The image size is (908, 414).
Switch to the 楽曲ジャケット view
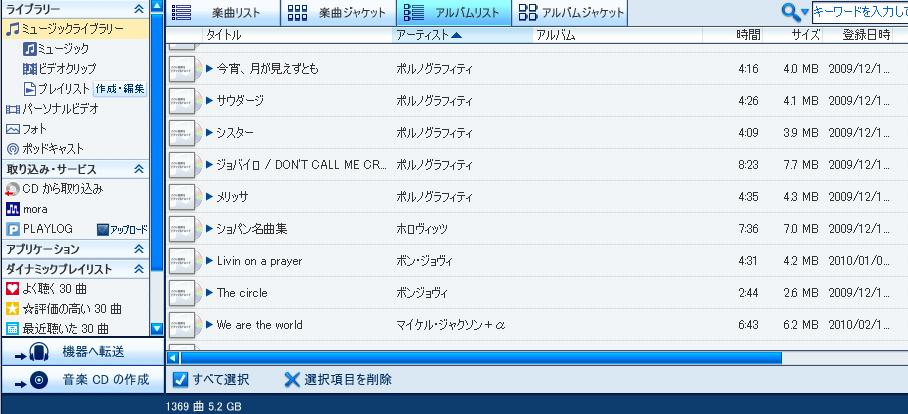click(x=338, y=13)
